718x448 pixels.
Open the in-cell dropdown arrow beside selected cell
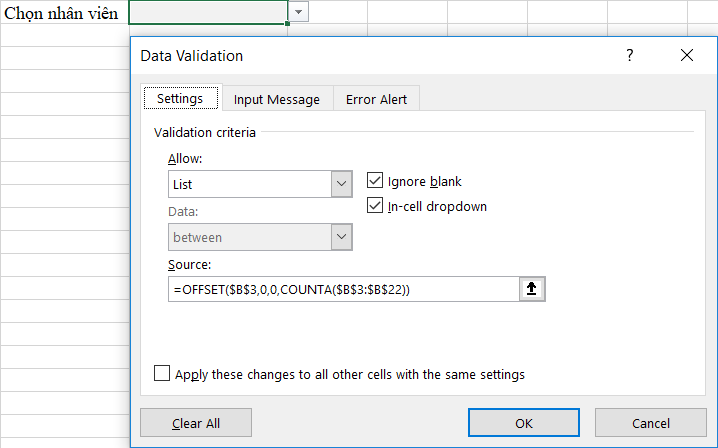299,12
